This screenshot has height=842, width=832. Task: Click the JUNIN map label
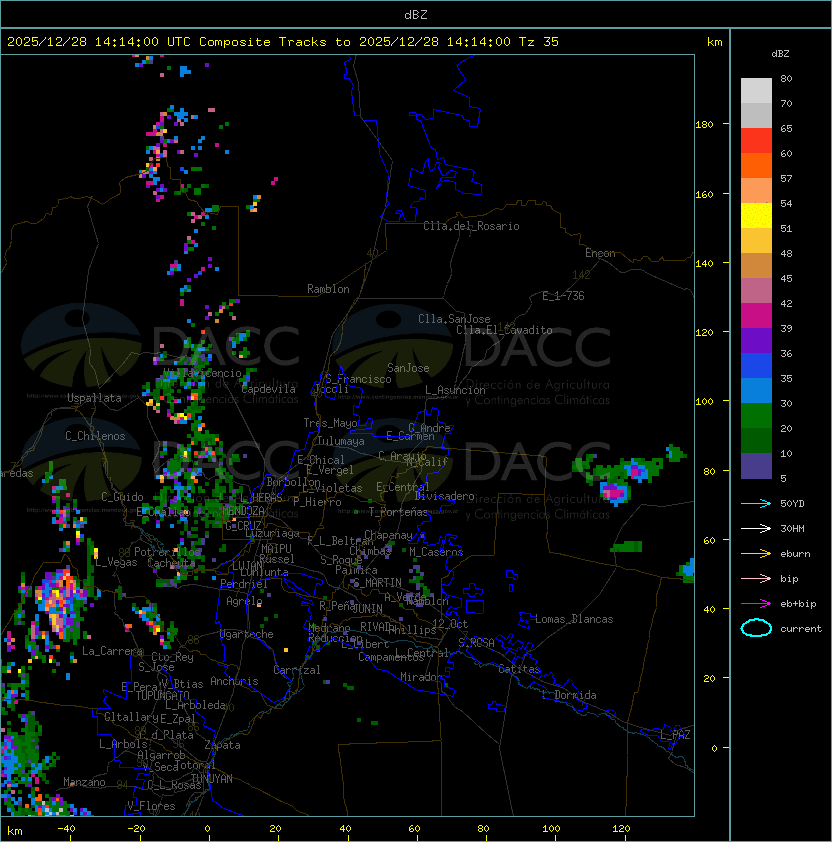[x=368, y=608]
